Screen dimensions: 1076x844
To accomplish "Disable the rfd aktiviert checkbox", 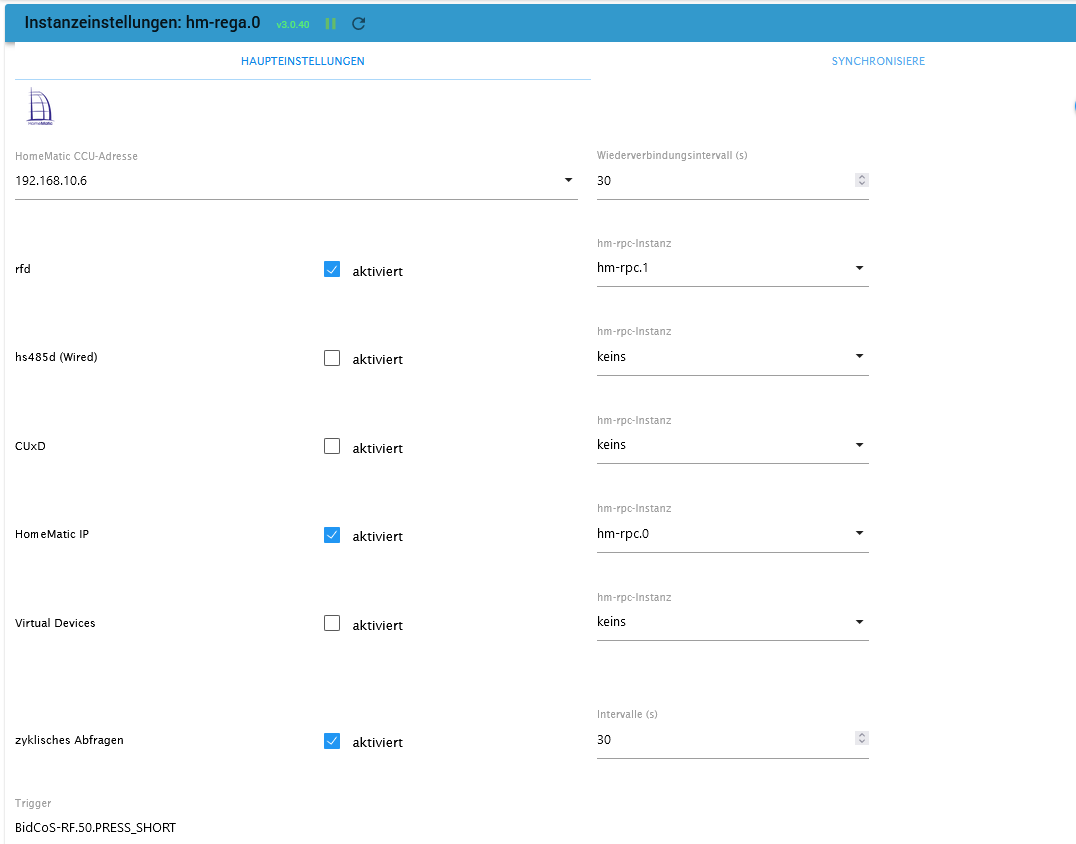I will click(332, 270).
